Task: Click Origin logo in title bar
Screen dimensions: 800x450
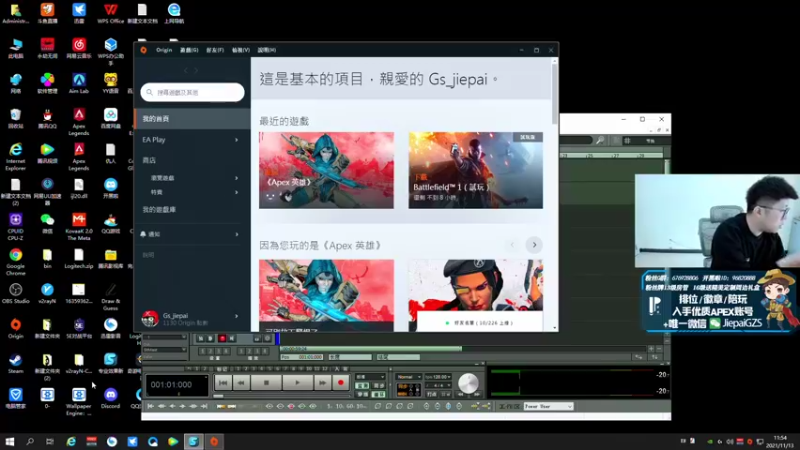Action: click(144, 50)
